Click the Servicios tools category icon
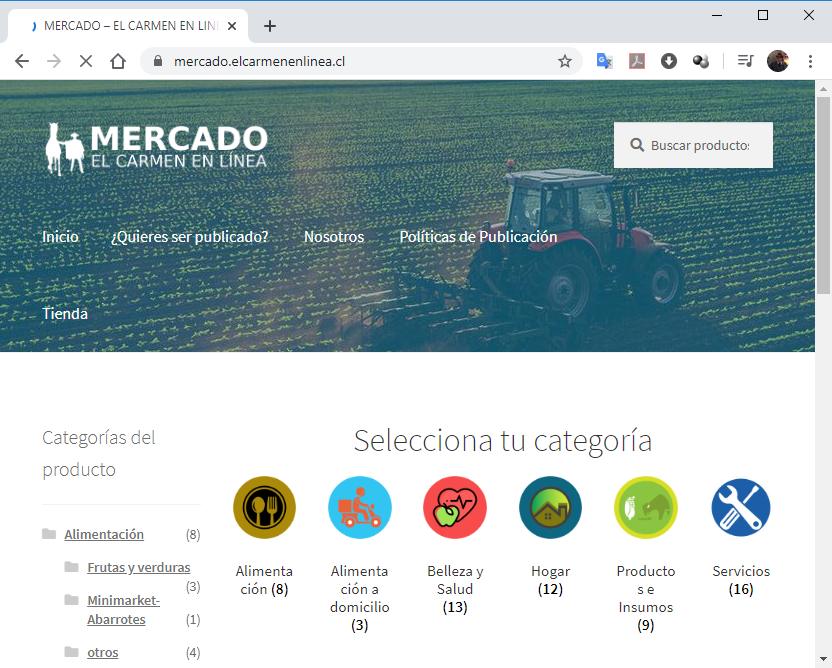This screenshot has height=668, width=832. click(740, 507)
